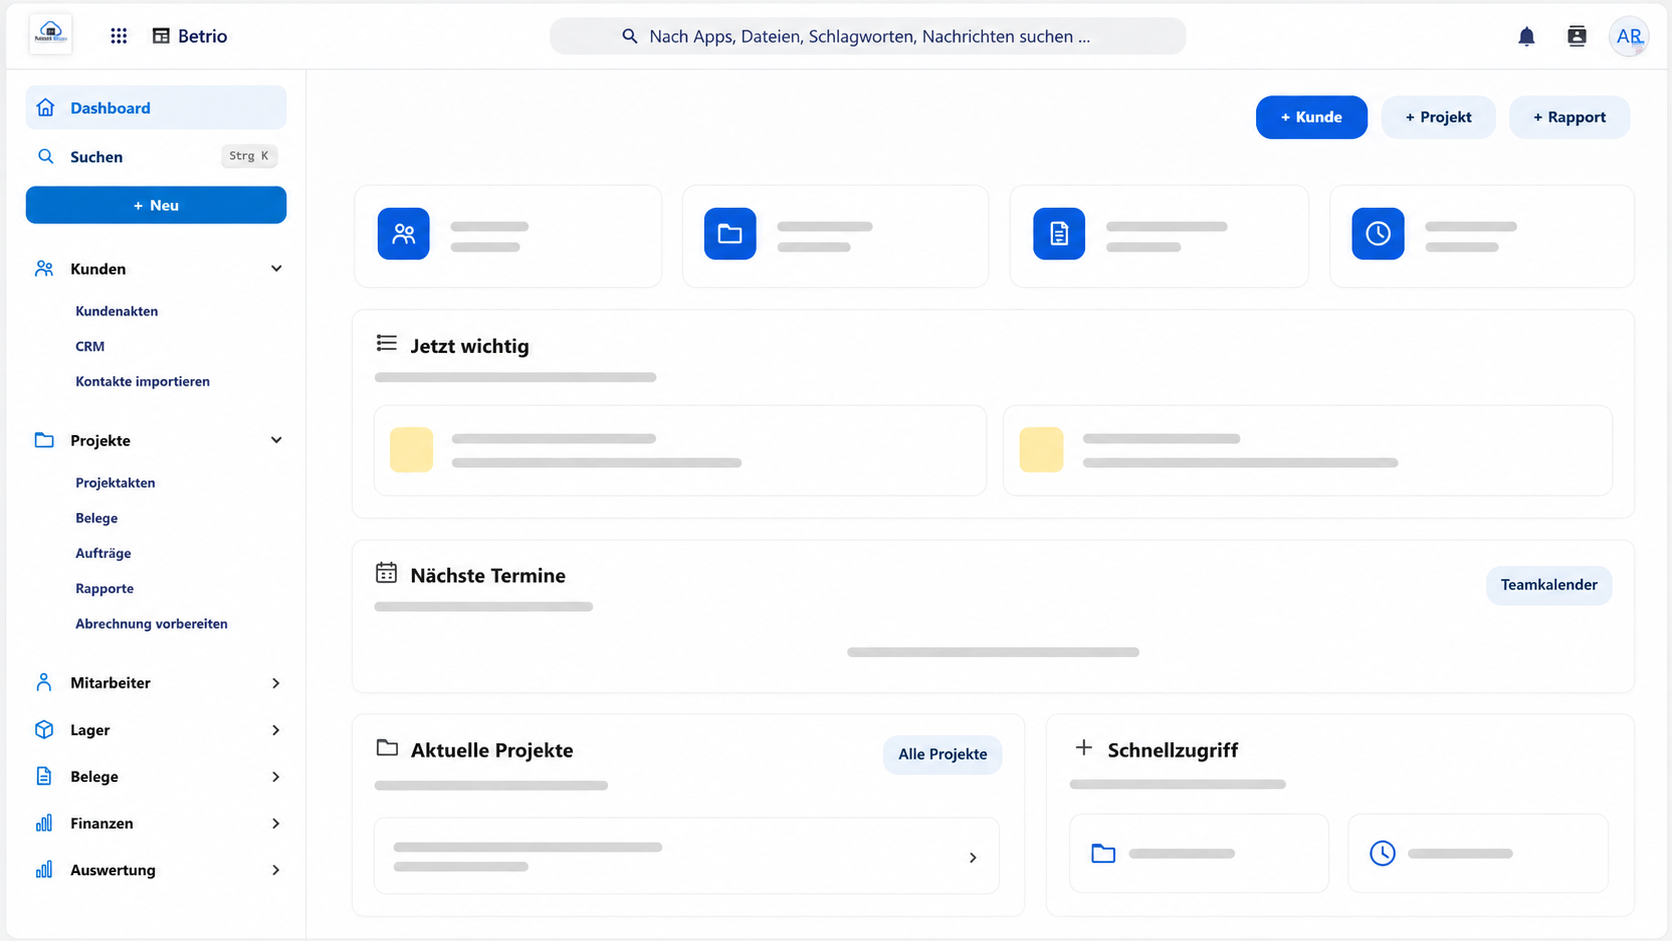Click the customers stat card icon
The height and width of the screenshot is (941, 1672).
click(x=404, y=234)
